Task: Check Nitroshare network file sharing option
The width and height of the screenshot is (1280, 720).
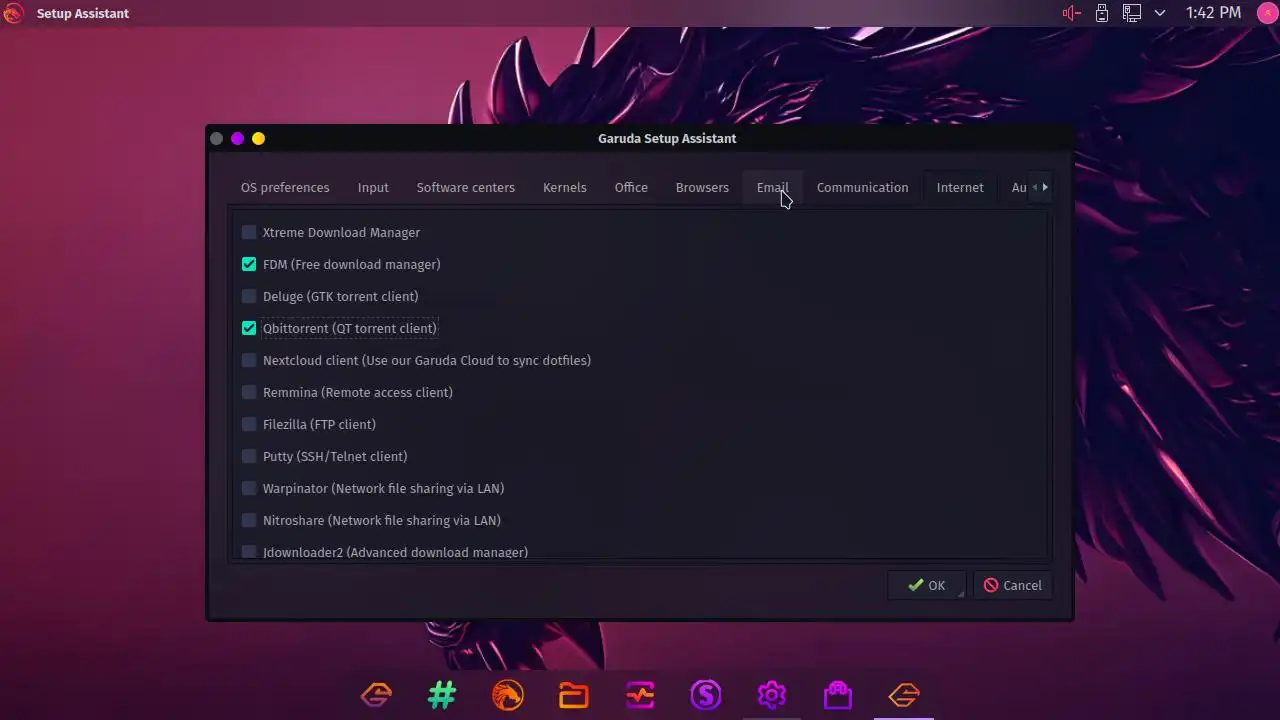Action: pos(249,520)
